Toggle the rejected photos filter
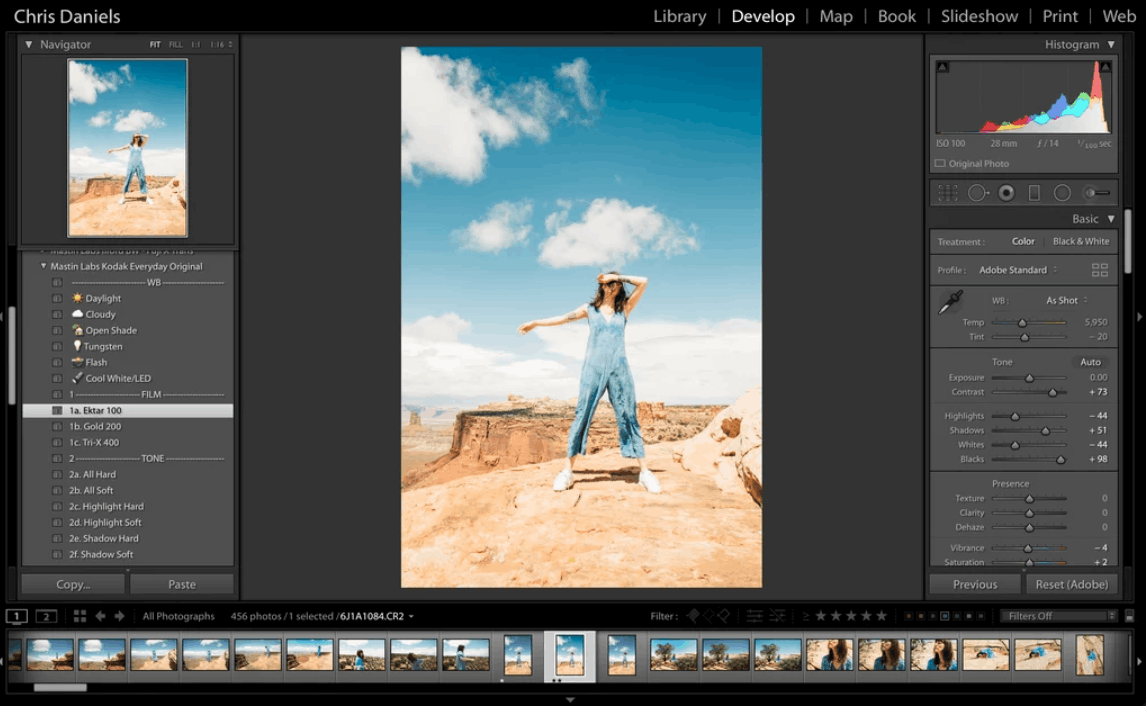Screen dimensions: 1146x706 pos(724,616)
